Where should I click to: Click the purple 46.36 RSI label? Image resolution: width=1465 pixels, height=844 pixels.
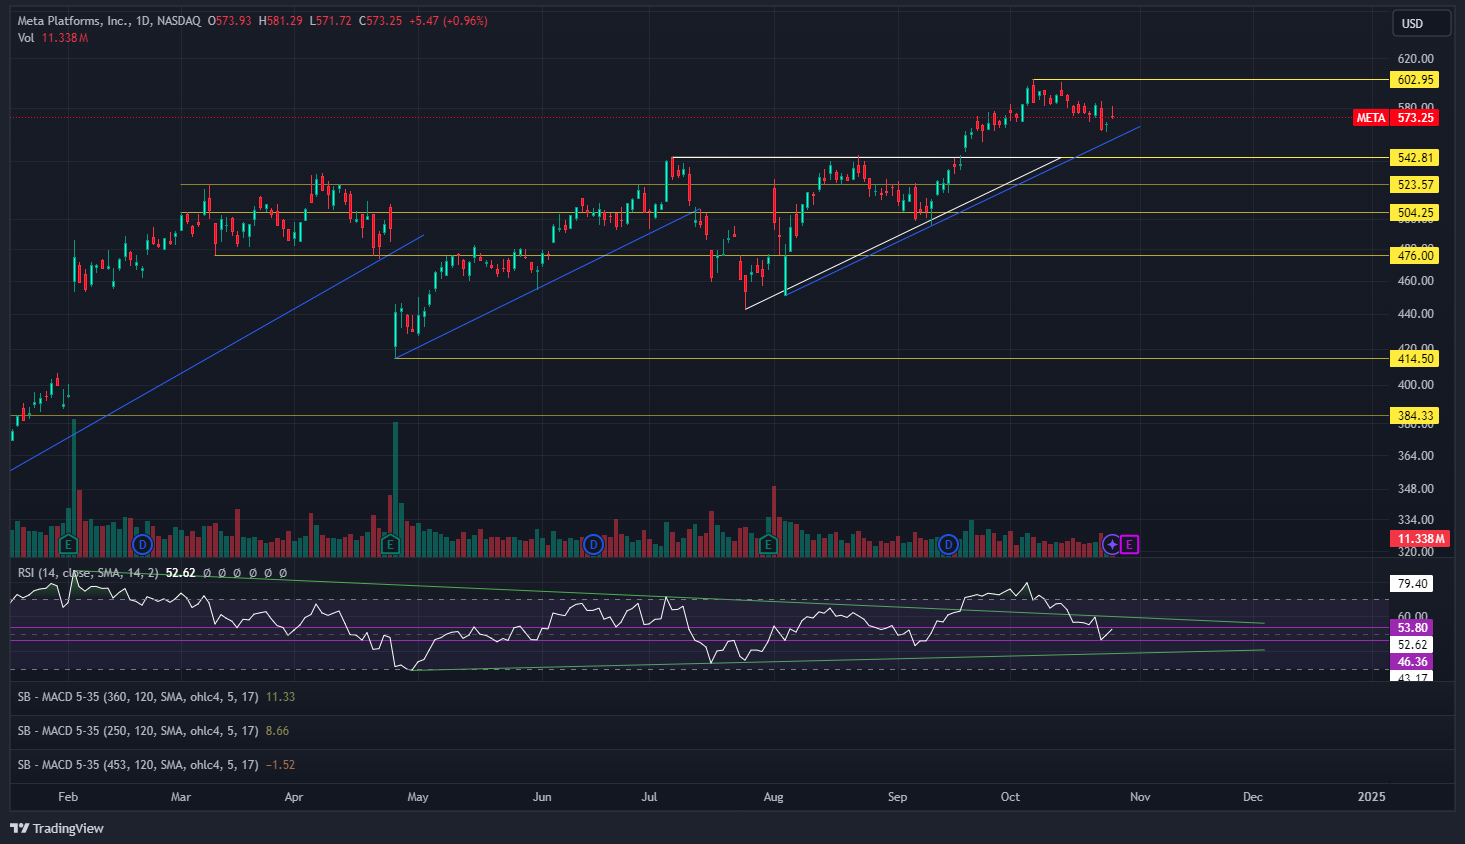coord(1412,662)
